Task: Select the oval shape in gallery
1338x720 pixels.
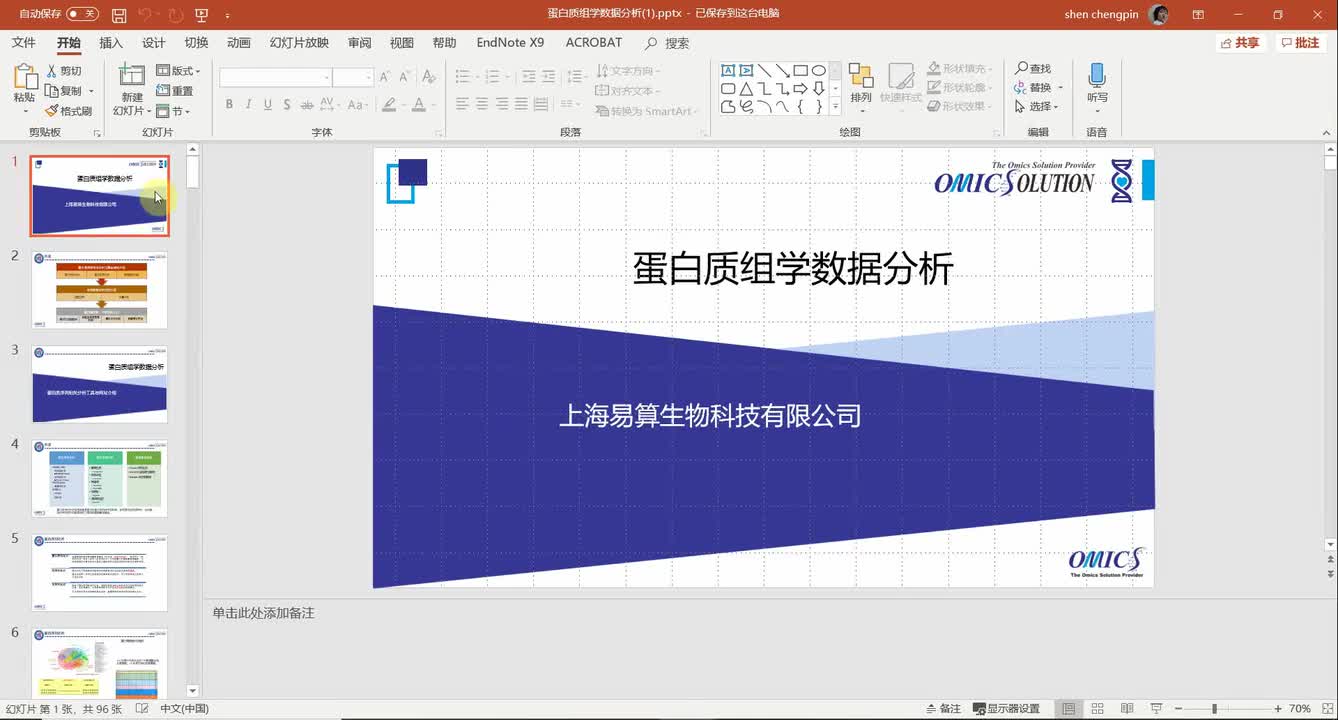Action: (818, 71)
